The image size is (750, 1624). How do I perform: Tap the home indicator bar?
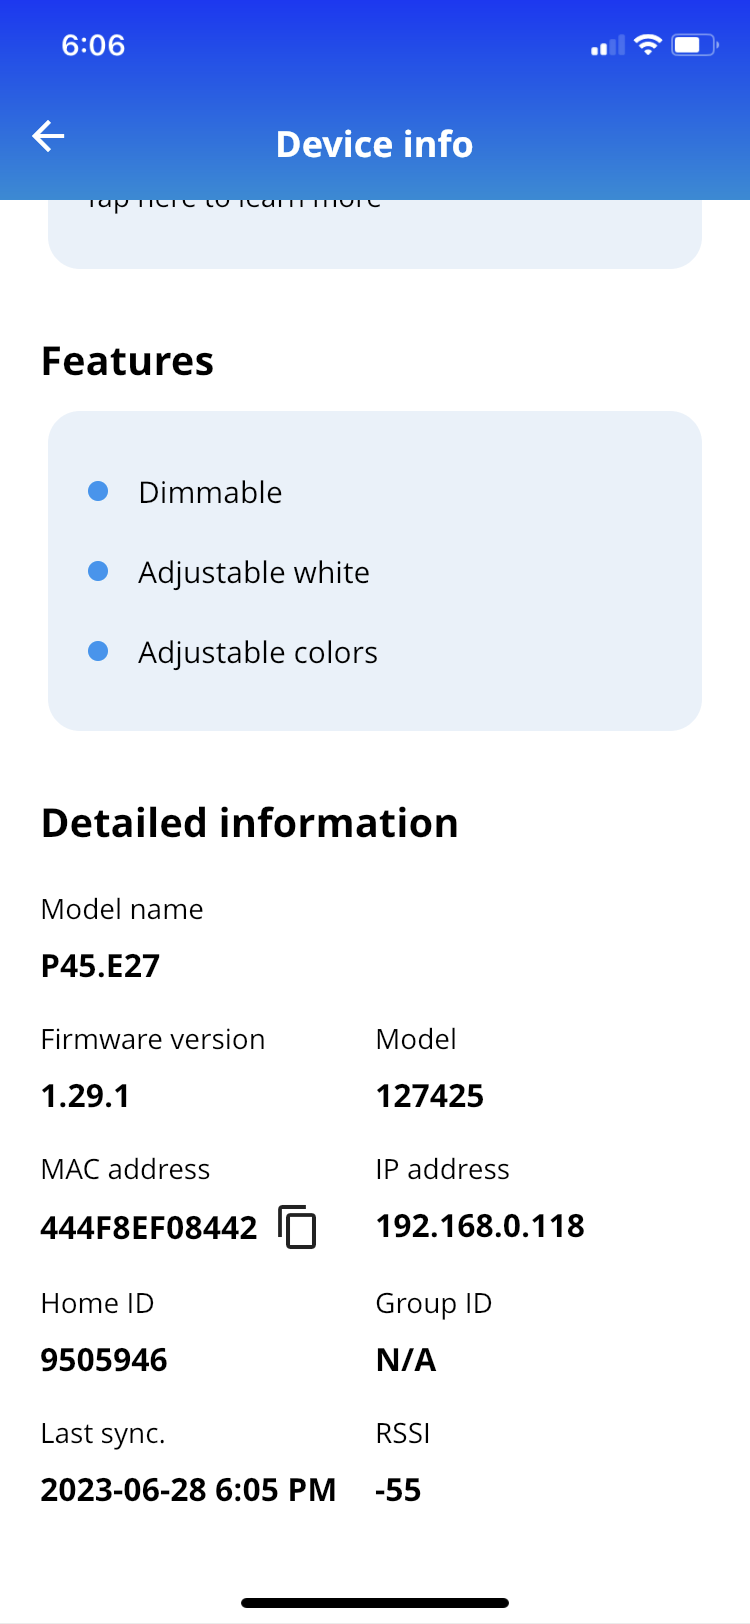375,1603
